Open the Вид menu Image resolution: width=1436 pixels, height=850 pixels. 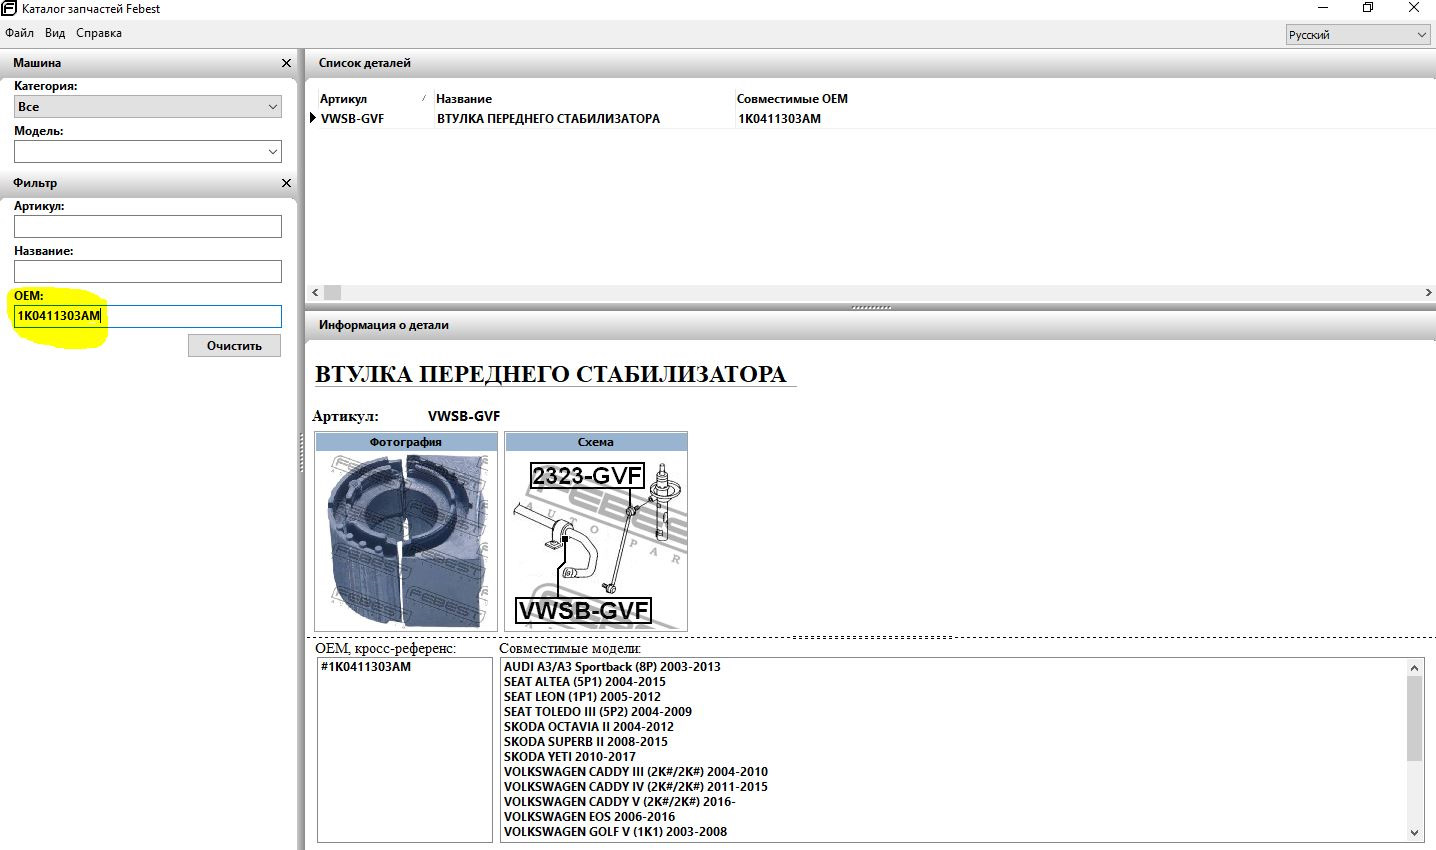(x=55, y=33)
